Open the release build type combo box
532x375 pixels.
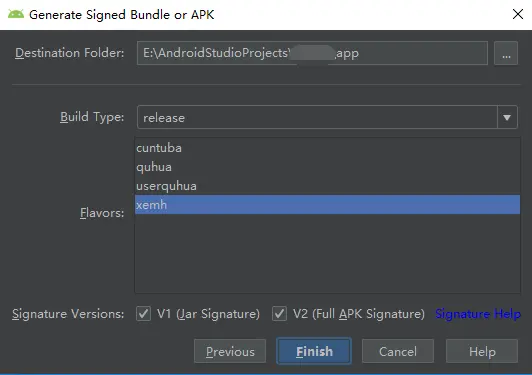click(327, 117)
